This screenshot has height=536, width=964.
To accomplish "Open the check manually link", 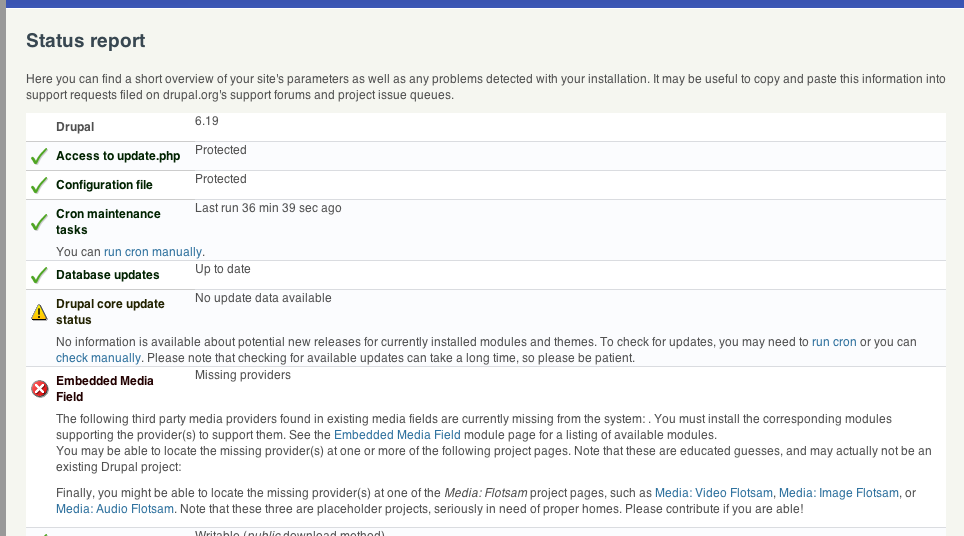I will (98, 358).
